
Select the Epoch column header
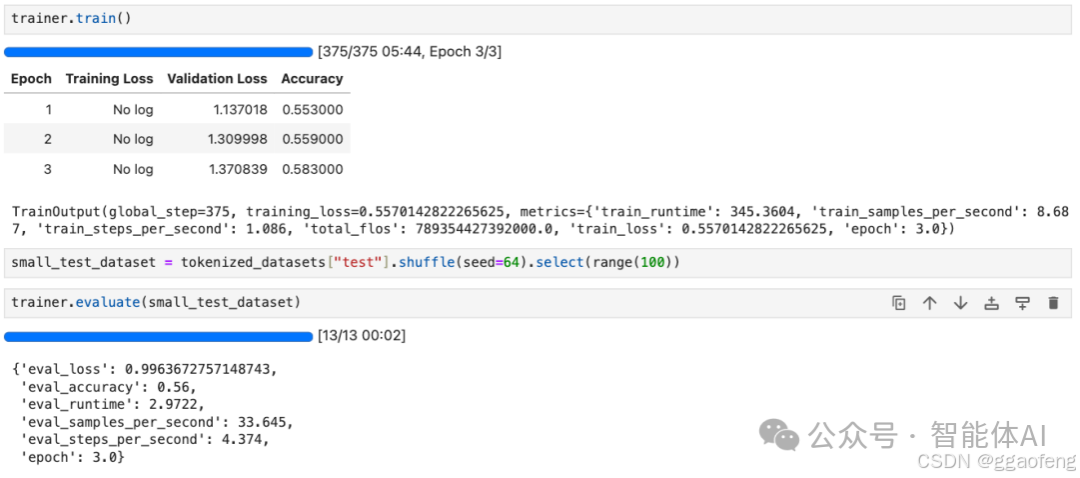point(31,79)
